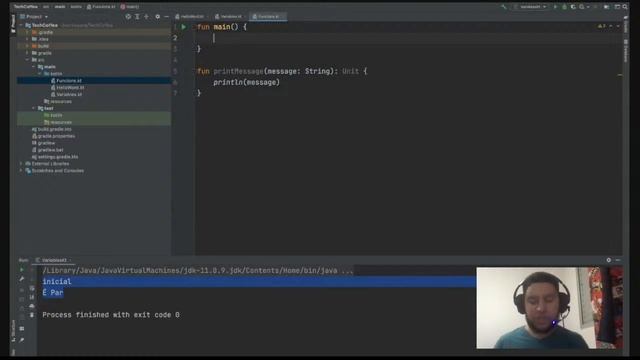Image resolution: width=640 pixels, height=360 pixels.
Task: Click the Run arrow in the top toolbar
Action: coord(555,7)
